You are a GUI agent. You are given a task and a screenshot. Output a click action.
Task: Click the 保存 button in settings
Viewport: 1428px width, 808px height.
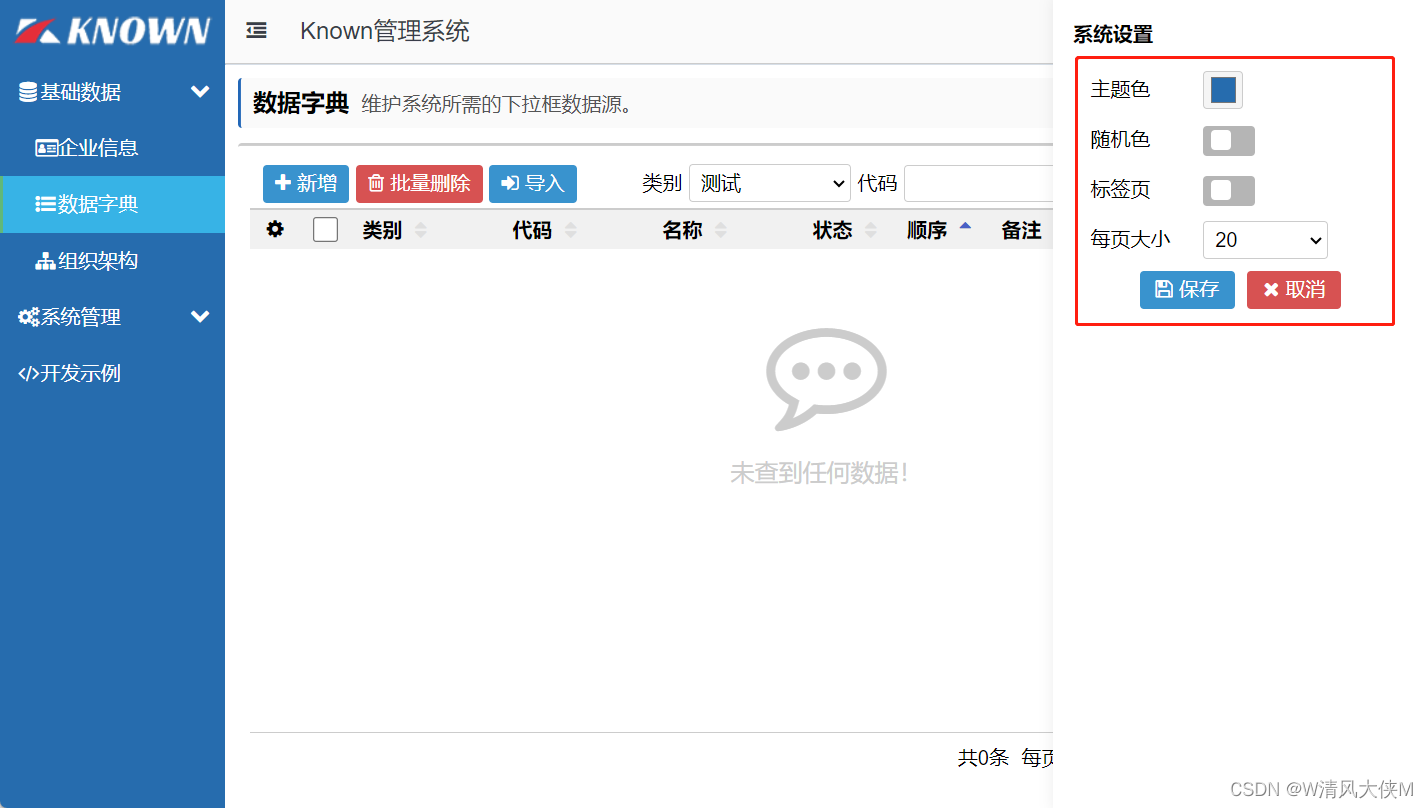coord(1187,290)
